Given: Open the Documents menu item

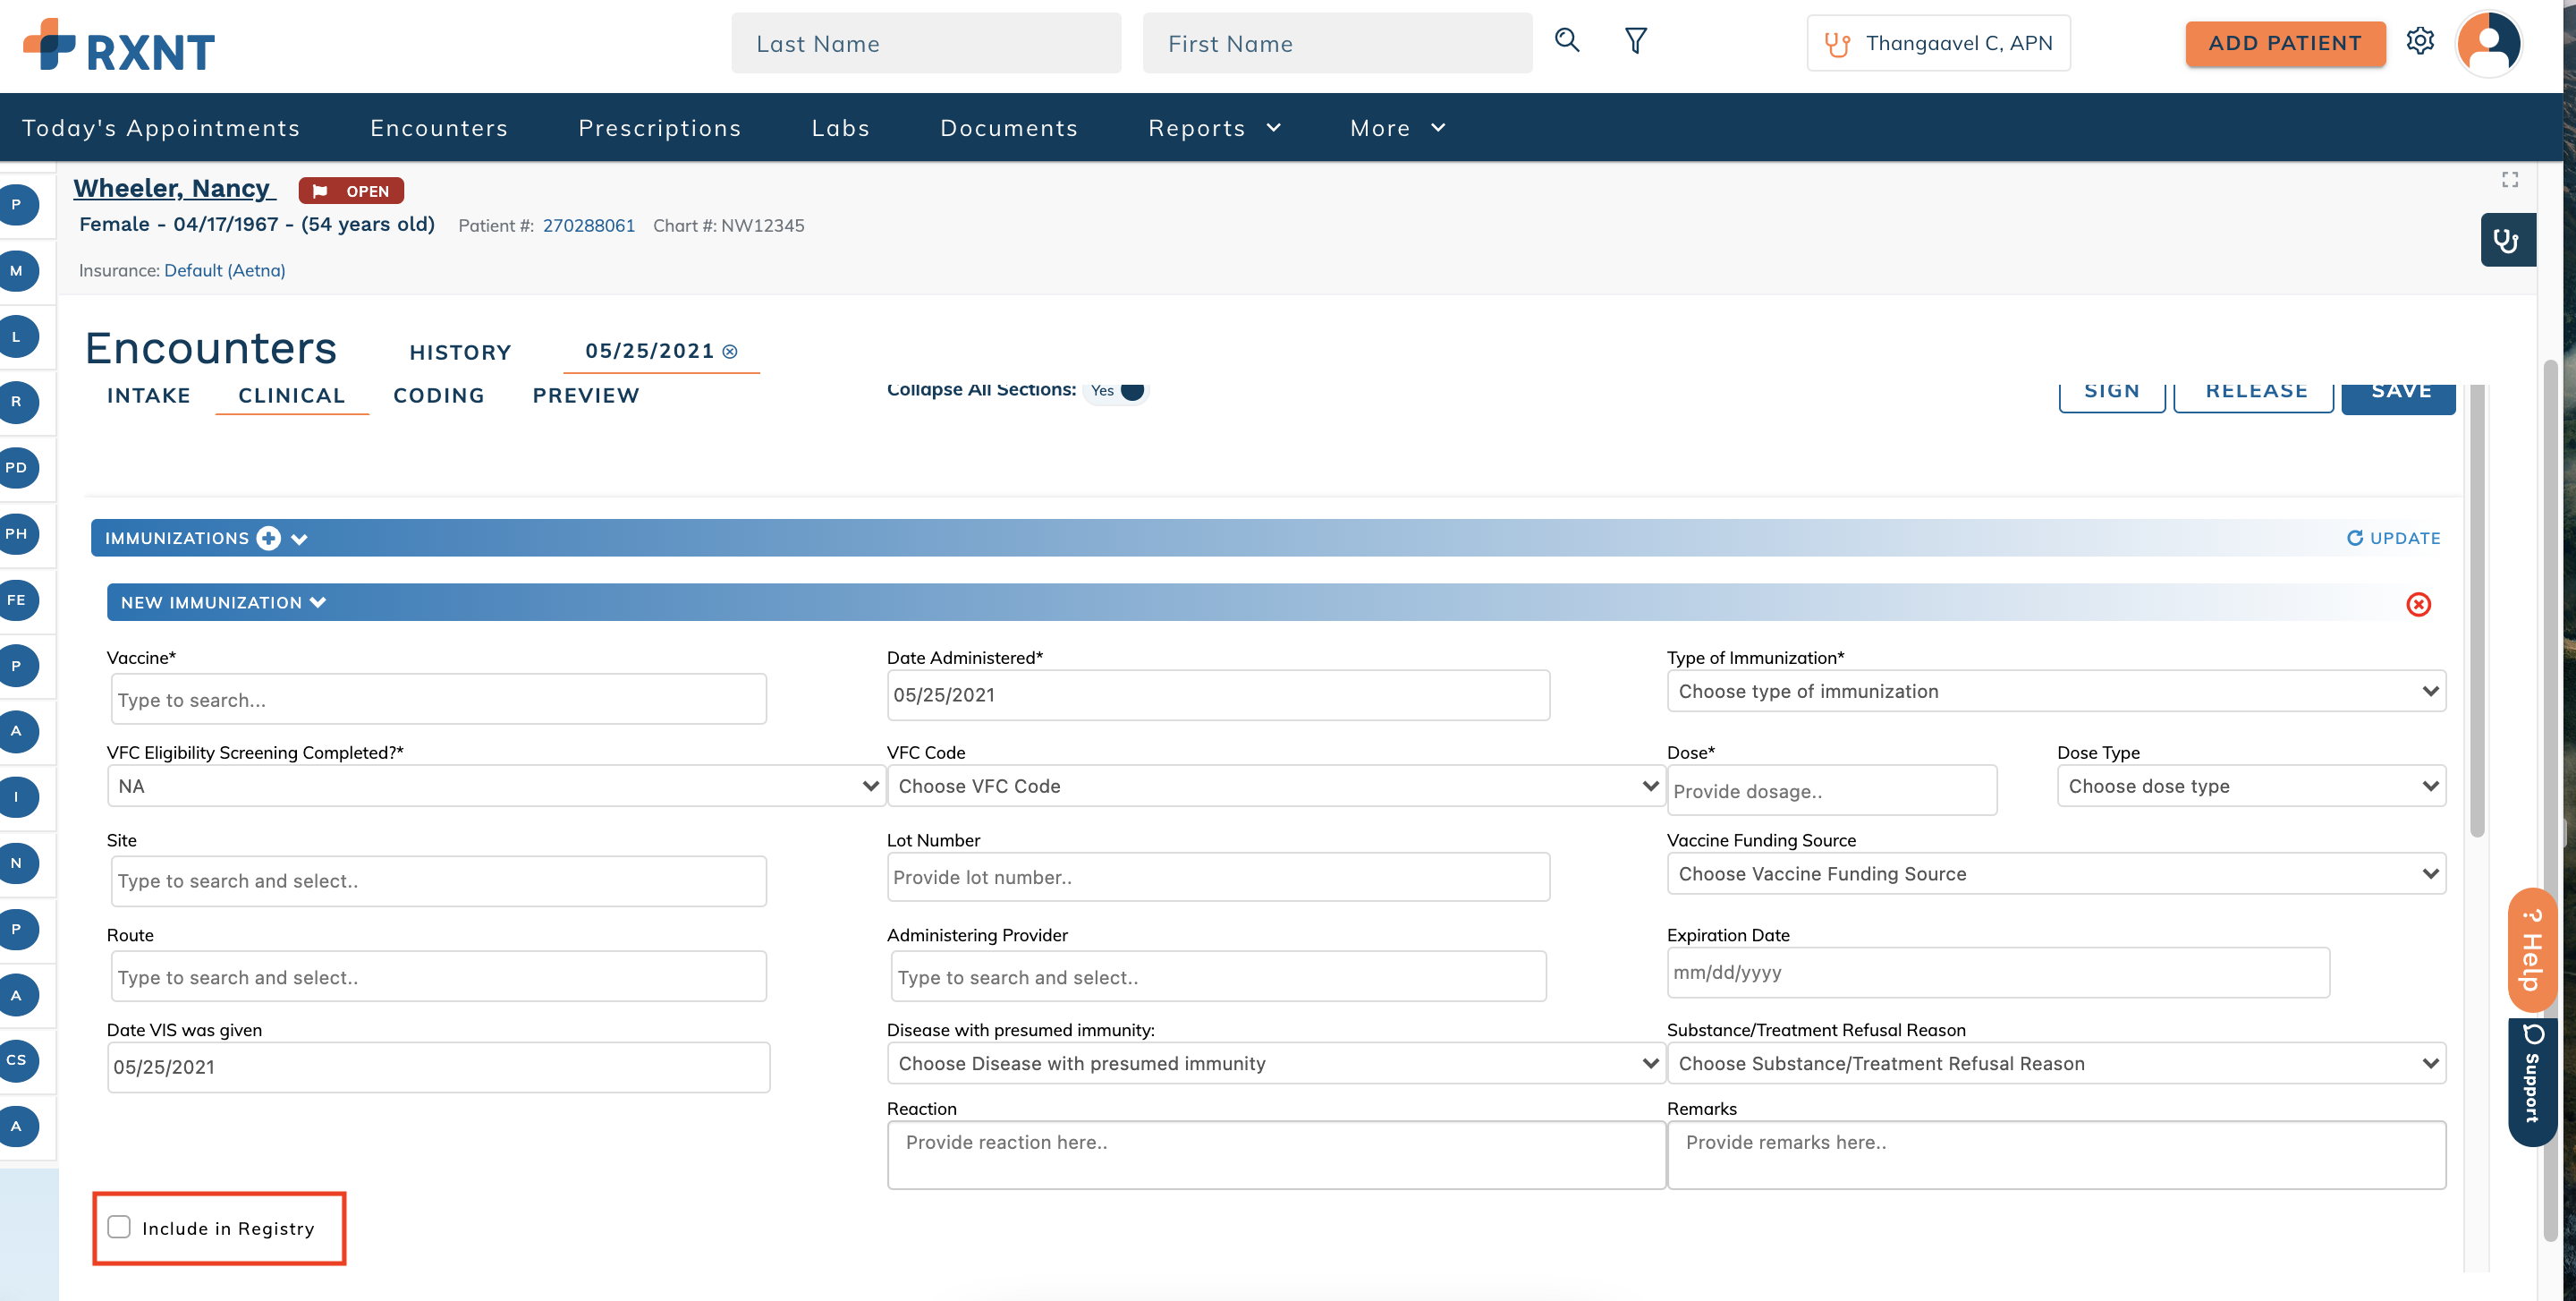Looking at the screenshot, I should pos(1009,128).
